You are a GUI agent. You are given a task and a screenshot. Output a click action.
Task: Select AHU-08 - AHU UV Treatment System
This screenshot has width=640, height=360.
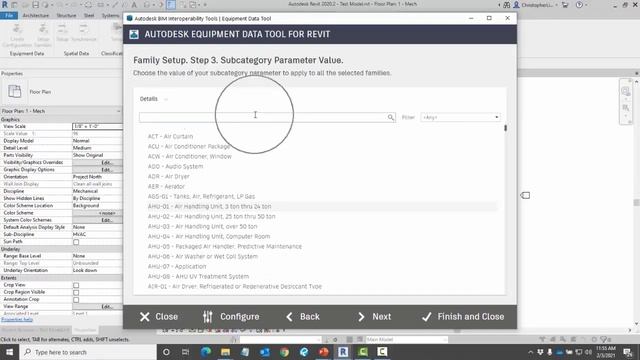(198, 276)
